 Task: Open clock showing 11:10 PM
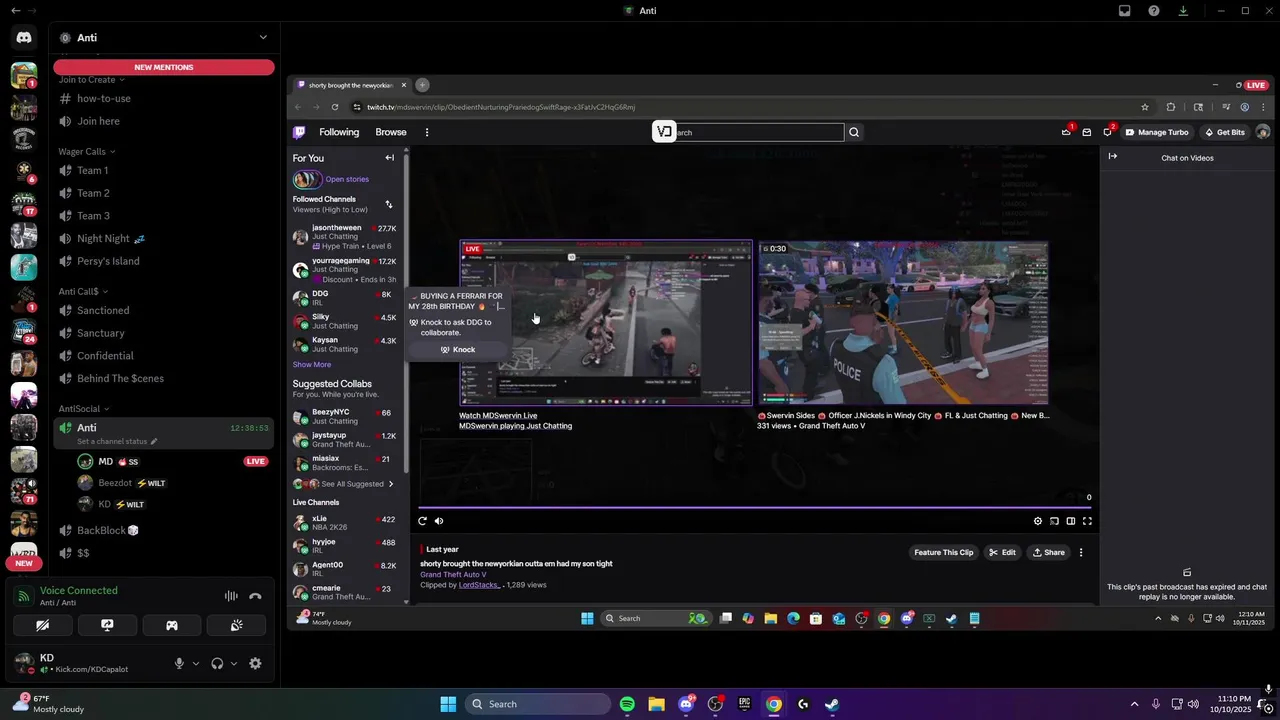point(1235,704)
